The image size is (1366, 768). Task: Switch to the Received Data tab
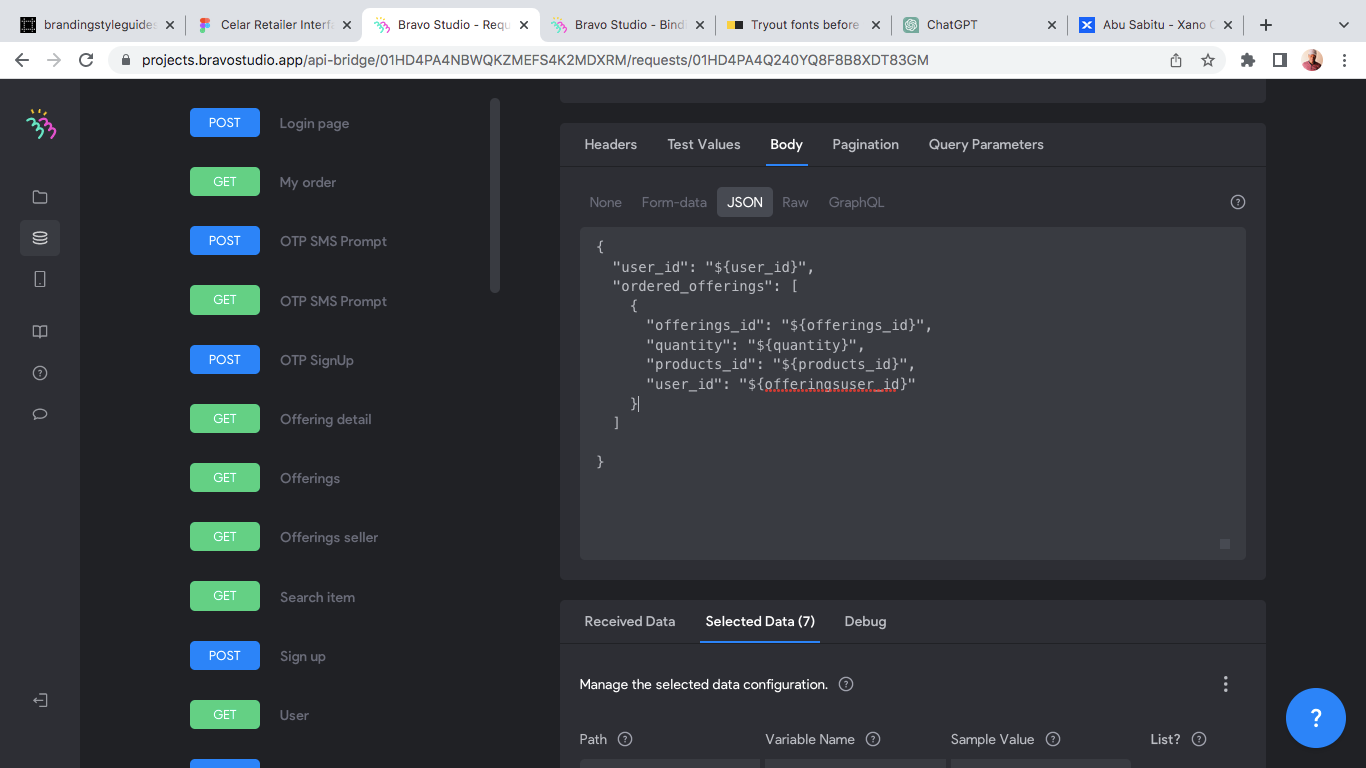[630, 621]
